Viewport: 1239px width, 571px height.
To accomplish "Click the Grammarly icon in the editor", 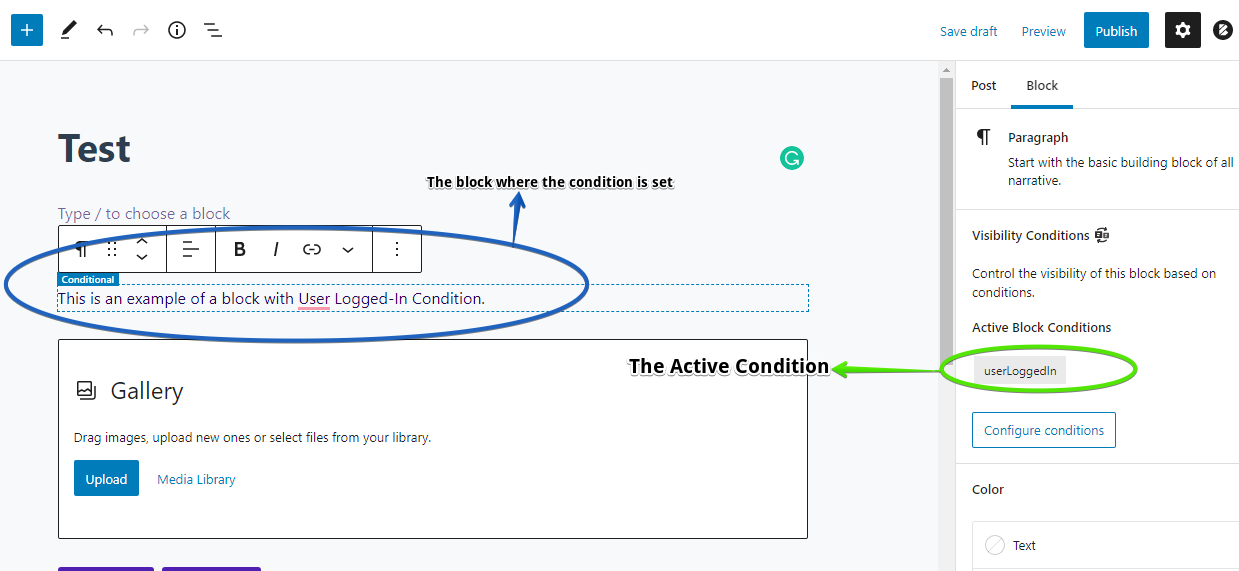I will 792,158.
